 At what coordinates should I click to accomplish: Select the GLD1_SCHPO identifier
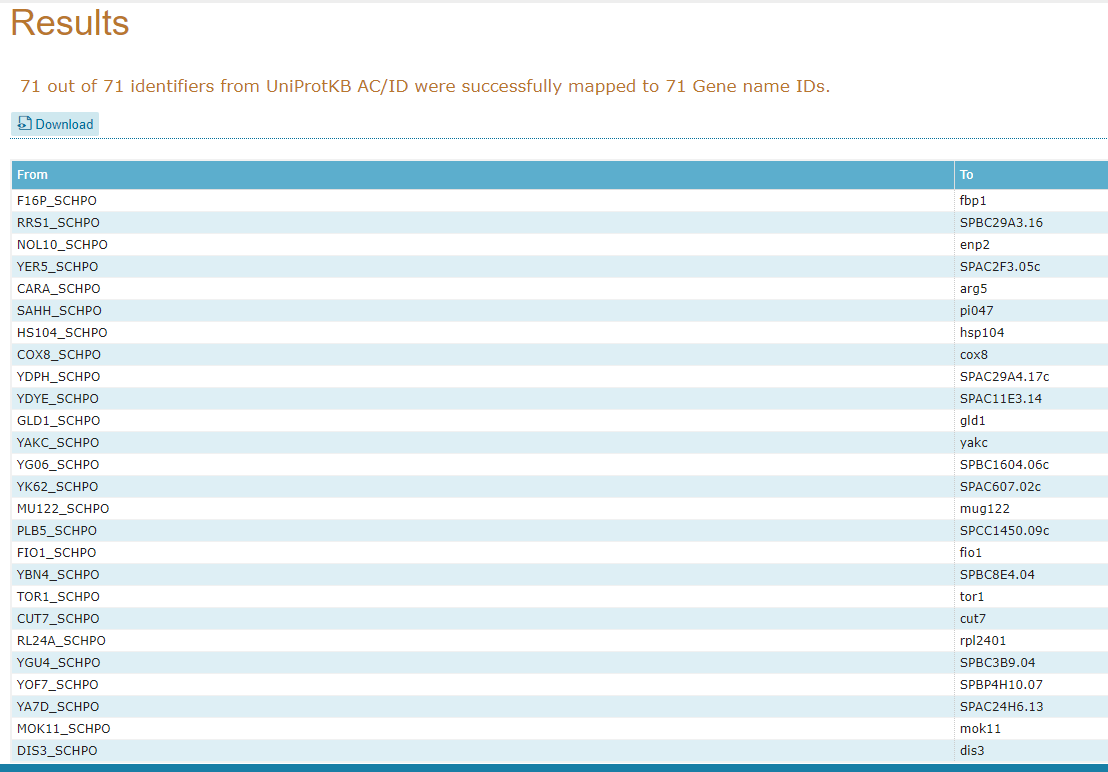tap(59, 421)
